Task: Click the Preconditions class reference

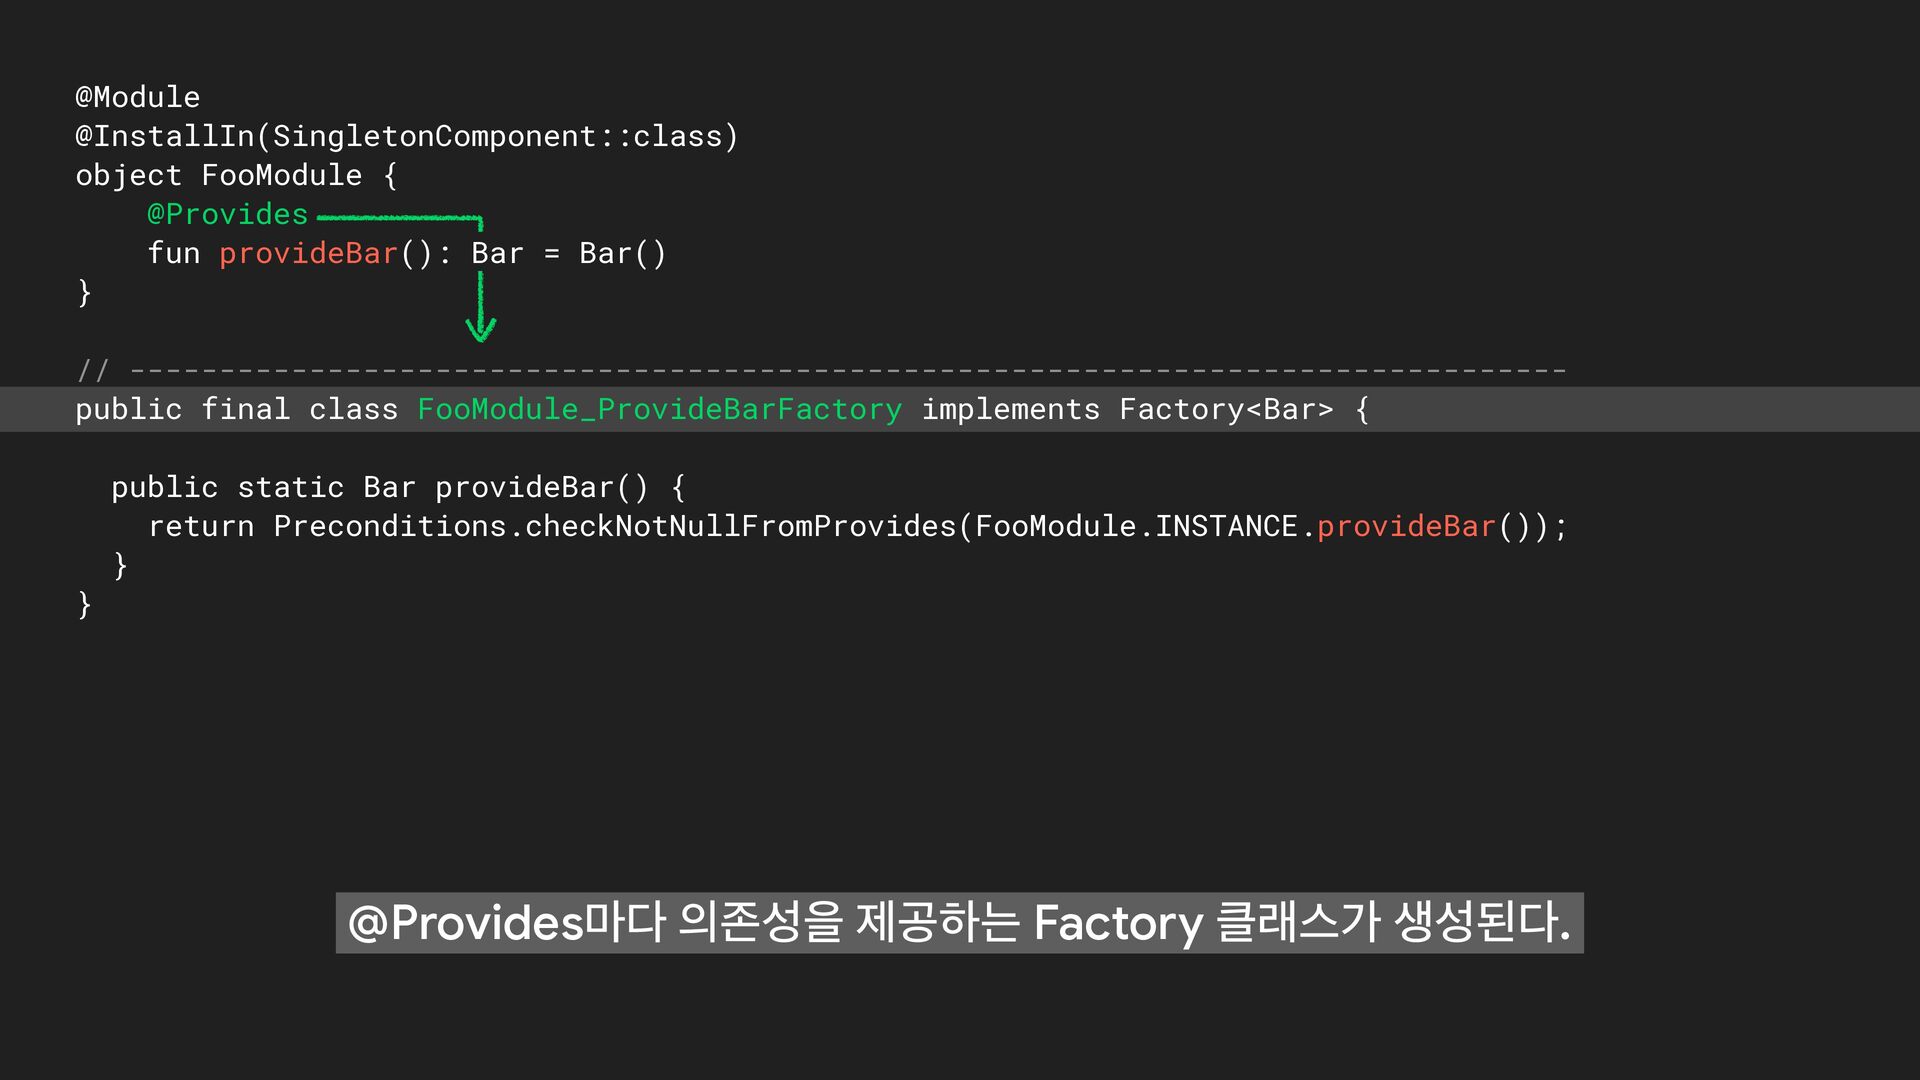Action: tap(390, 526)
